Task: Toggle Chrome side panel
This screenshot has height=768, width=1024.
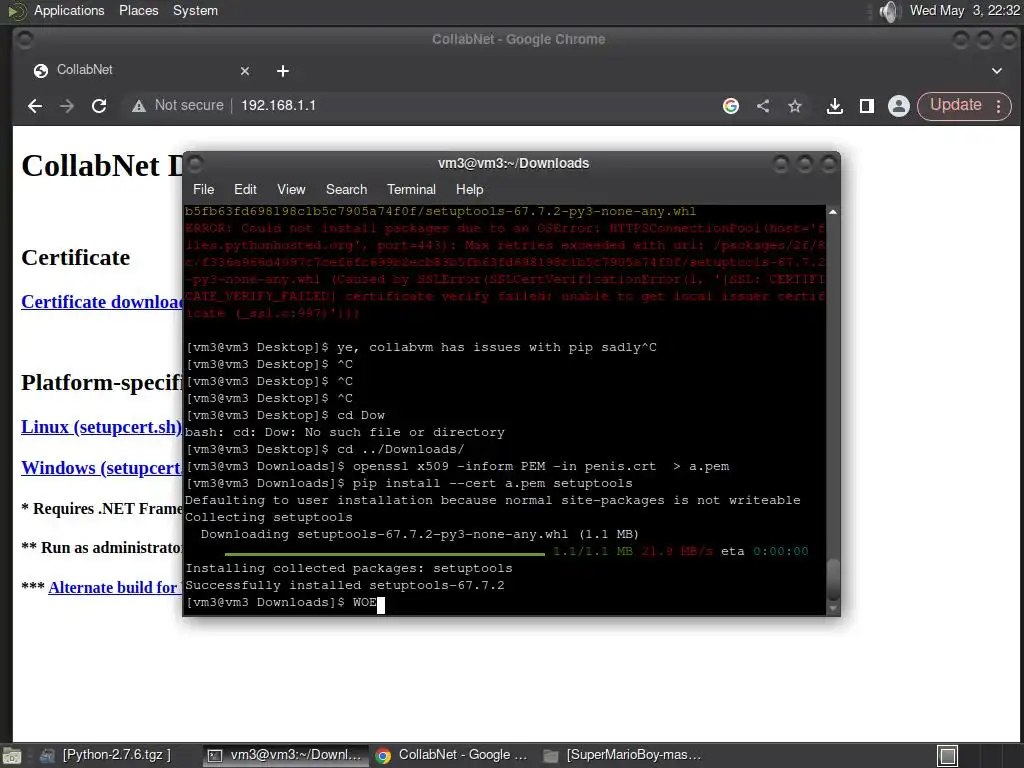Action: coord(867,106)
